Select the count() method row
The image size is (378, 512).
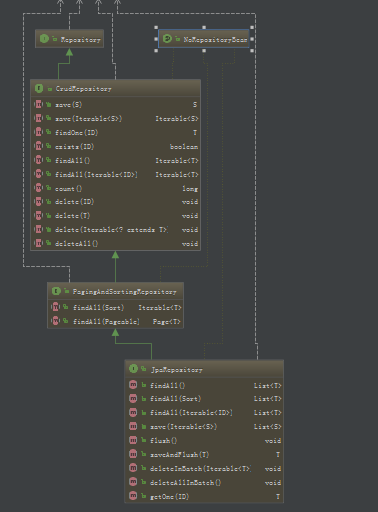(115, 188)
